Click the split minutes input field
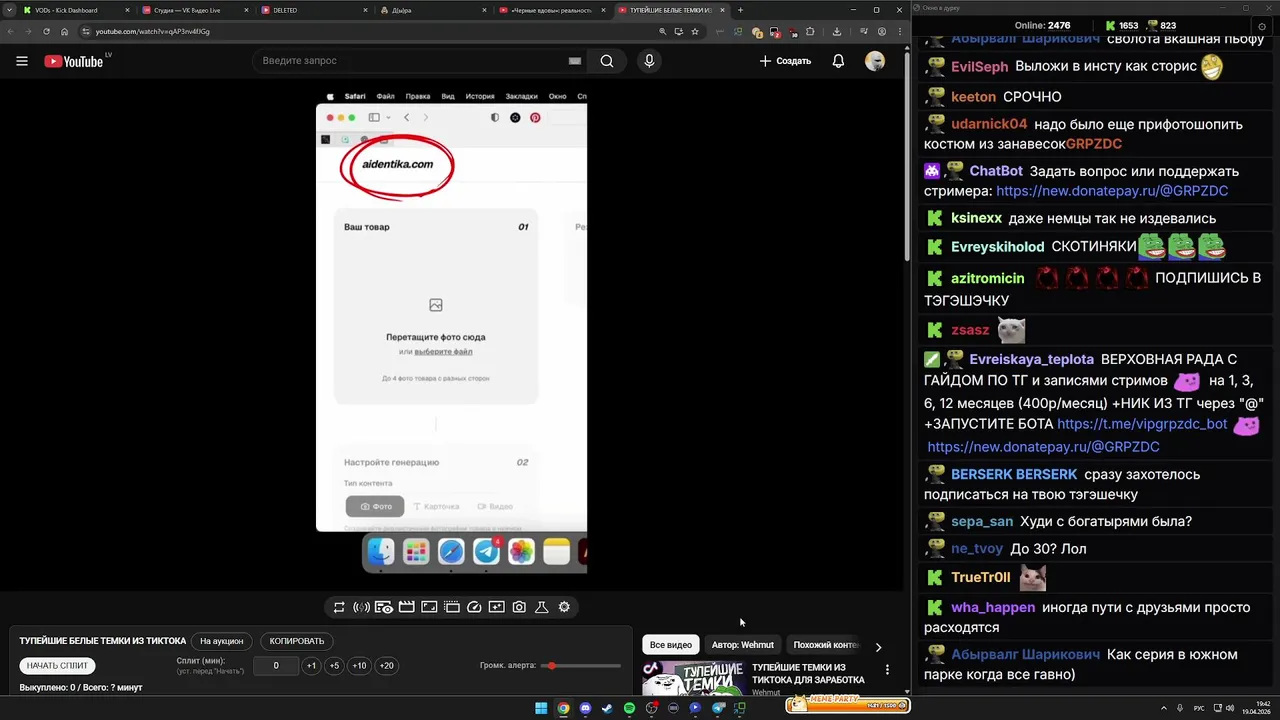Image resolution: width=1280 pixels, height=720 pixels. pos(276,666)
